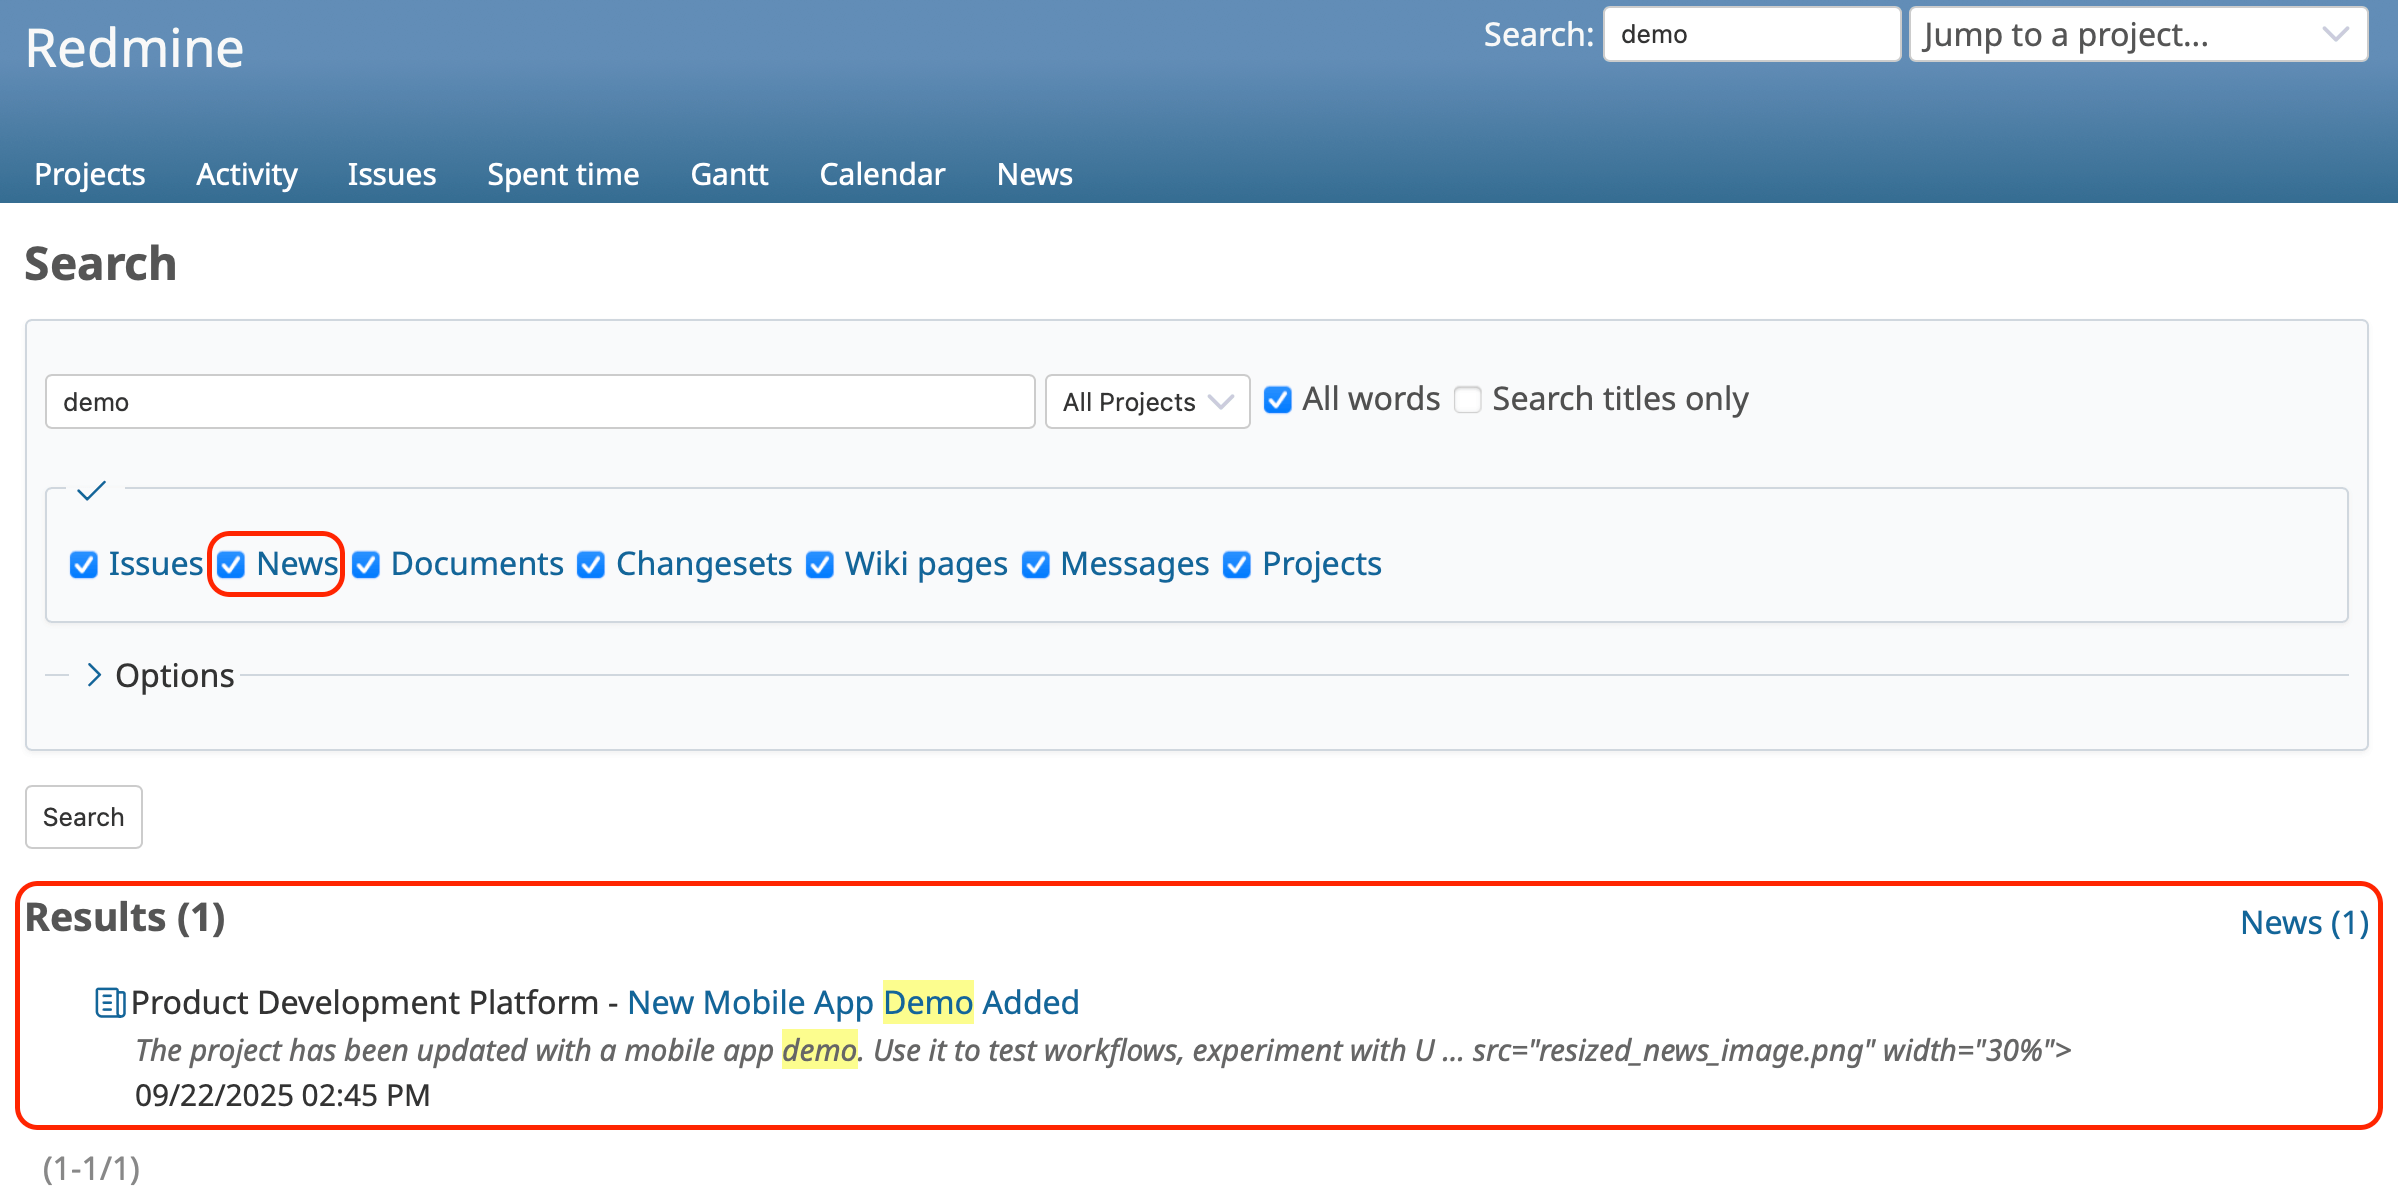Uncheck the Wiki pages filter
This screenshot has height=1204, width=2398.
(820, 564)
